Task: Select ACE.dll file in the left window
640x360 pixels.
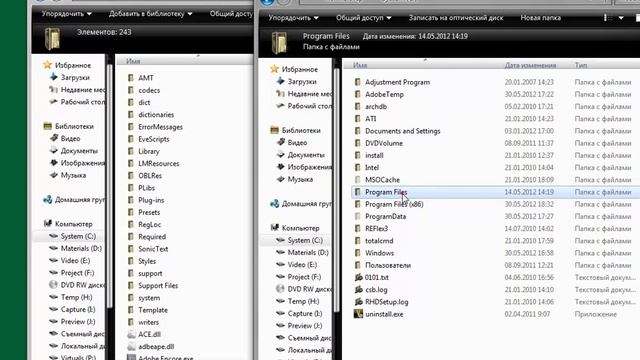Action: pos(149,334)
